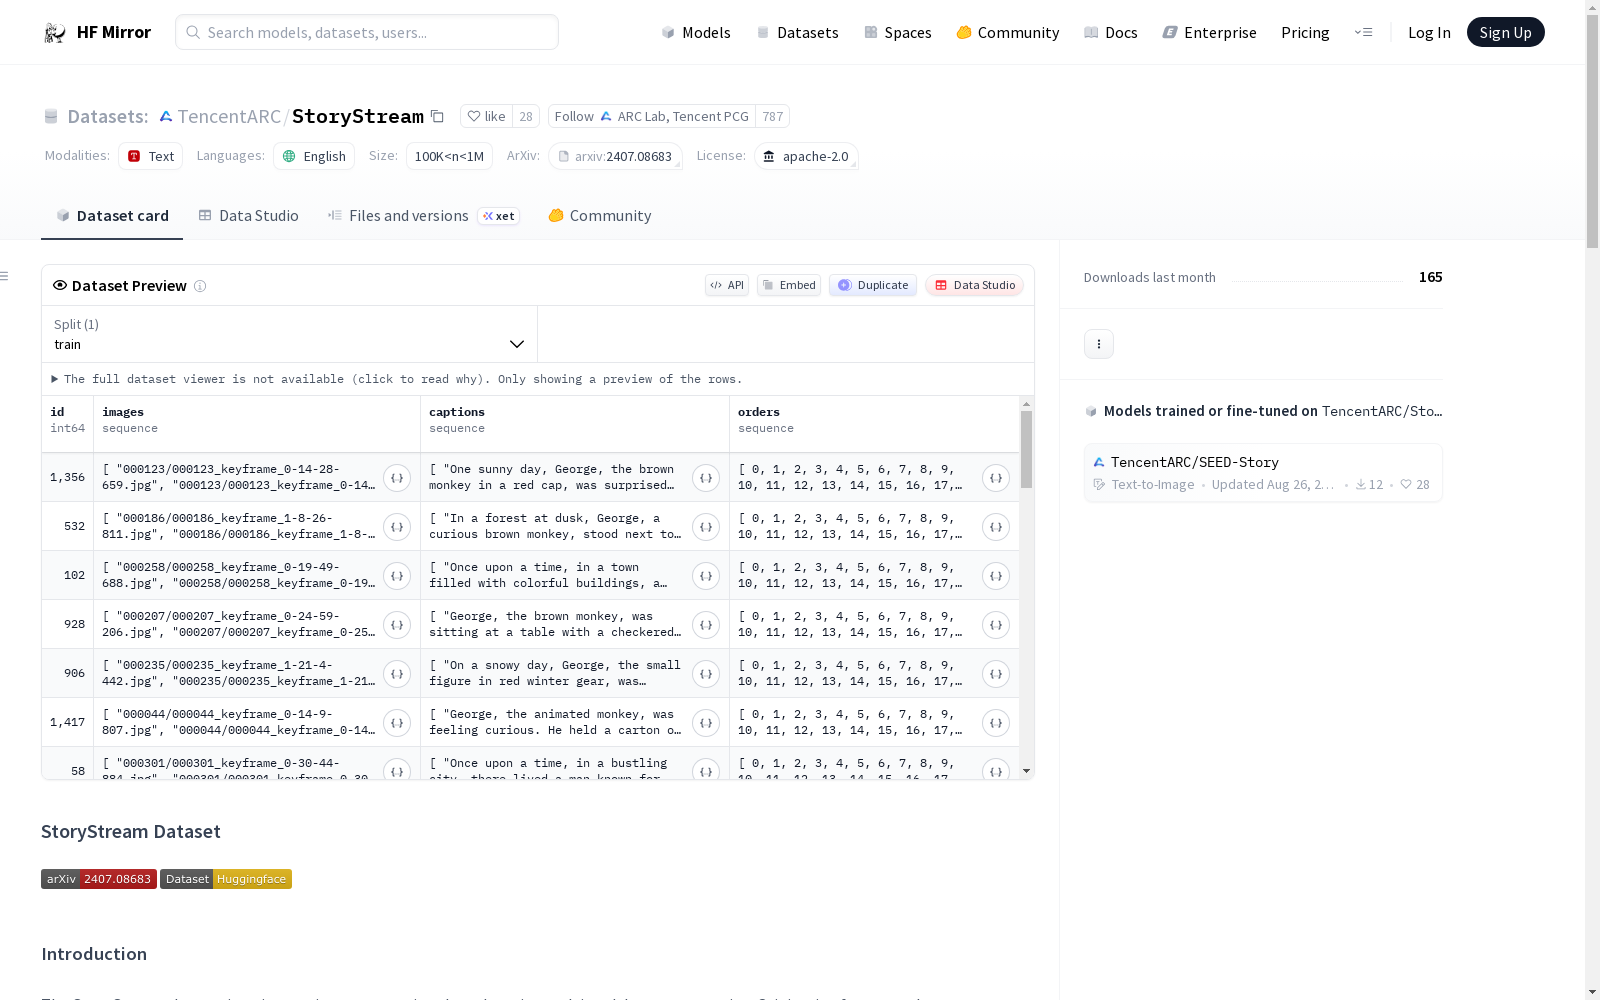
Task: Expand orders cell of row 1,356
Action: (x=996, y=478)
